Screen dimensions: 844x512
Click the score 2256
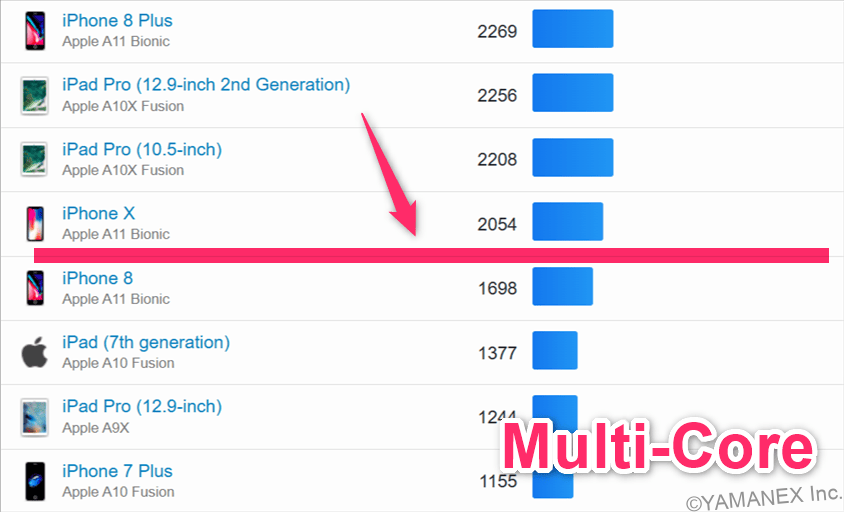(497, 95)
